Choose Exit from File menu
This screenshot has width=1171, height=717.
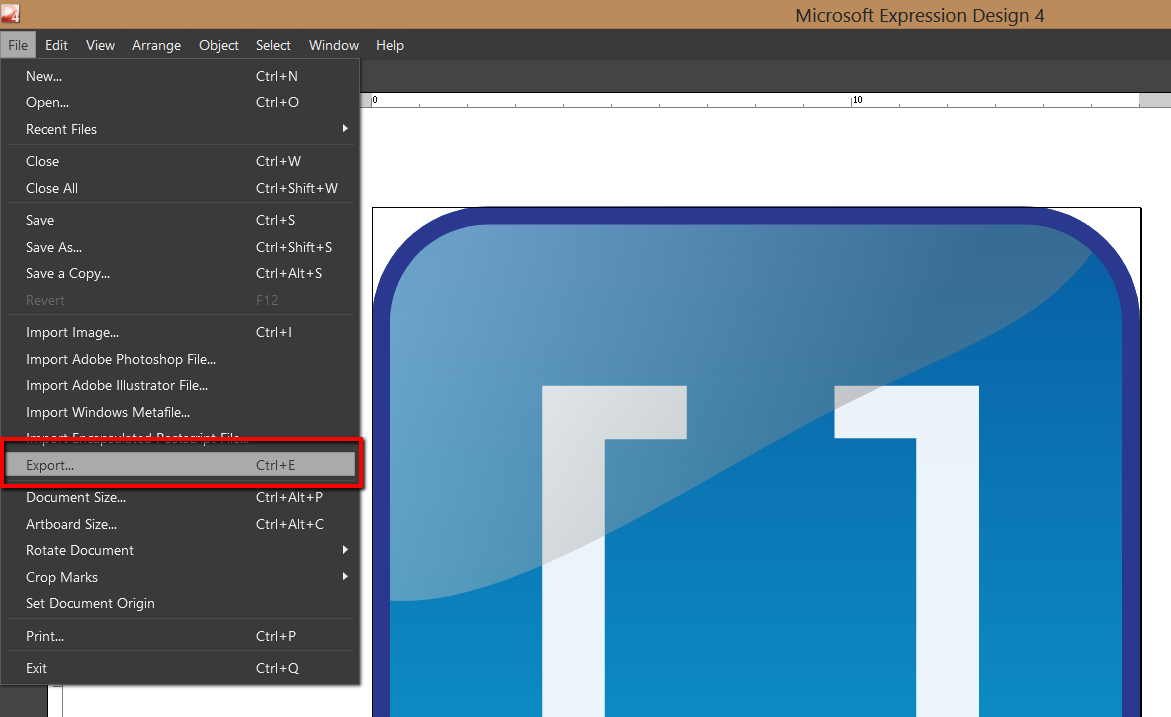(180, 668)
